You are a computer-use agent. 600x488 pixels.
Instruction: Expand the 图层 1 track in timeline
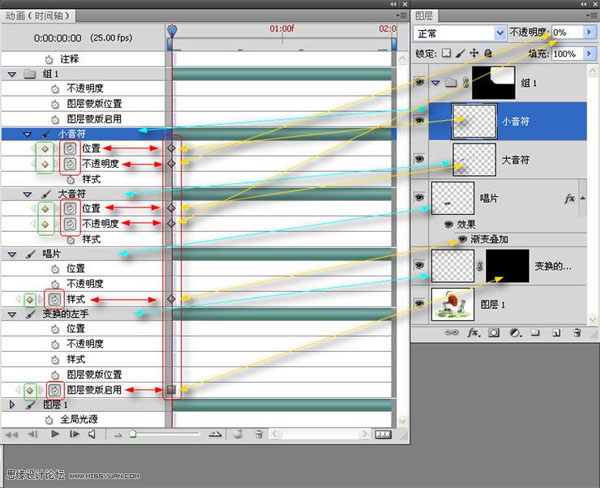click(x=12, y=404)
